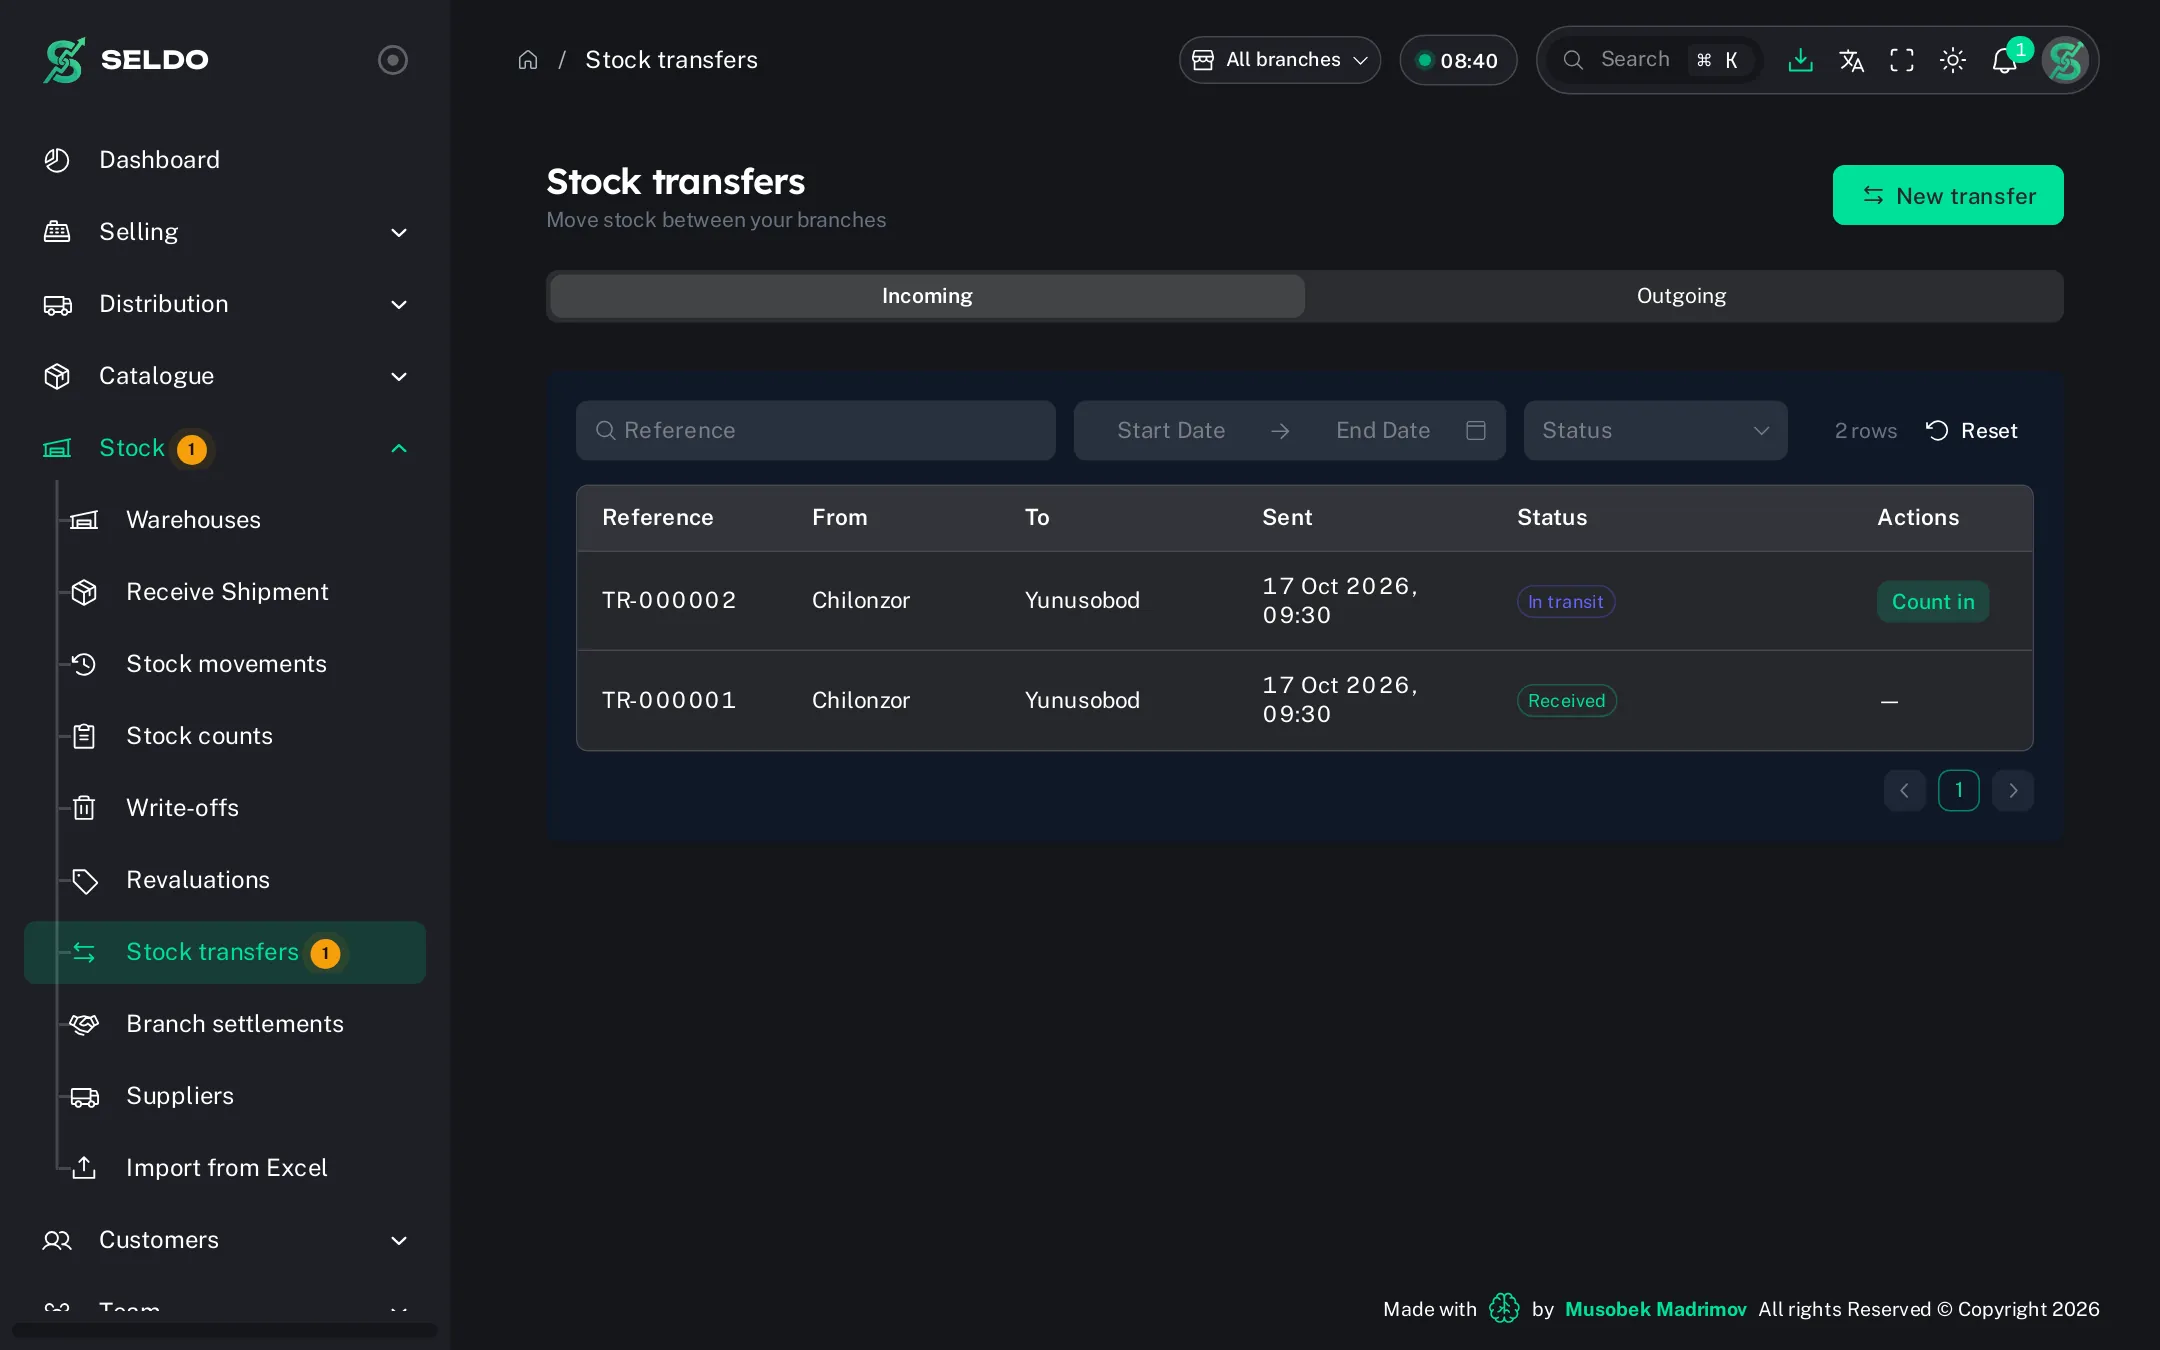This screenshot has height=1350, width=2160.
Task: Switch theme with the sun icon
Action: click(1953, 60)
